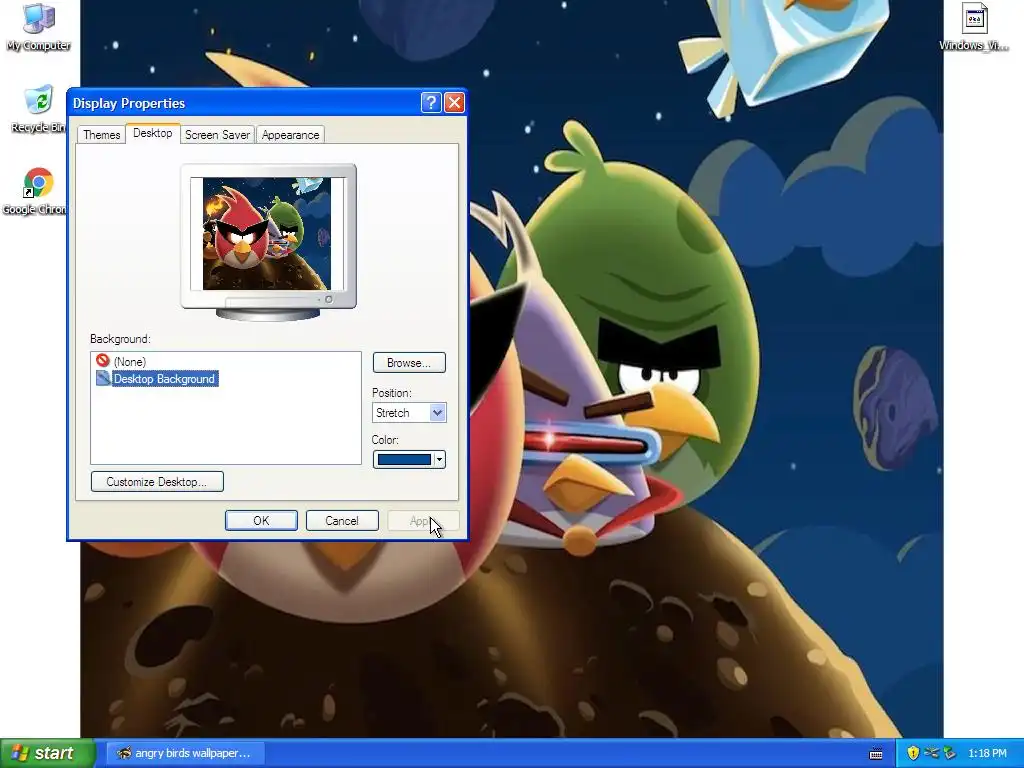Click the blue Color swatch
This screenshot has width=1024, height=768.
[404, 460]
